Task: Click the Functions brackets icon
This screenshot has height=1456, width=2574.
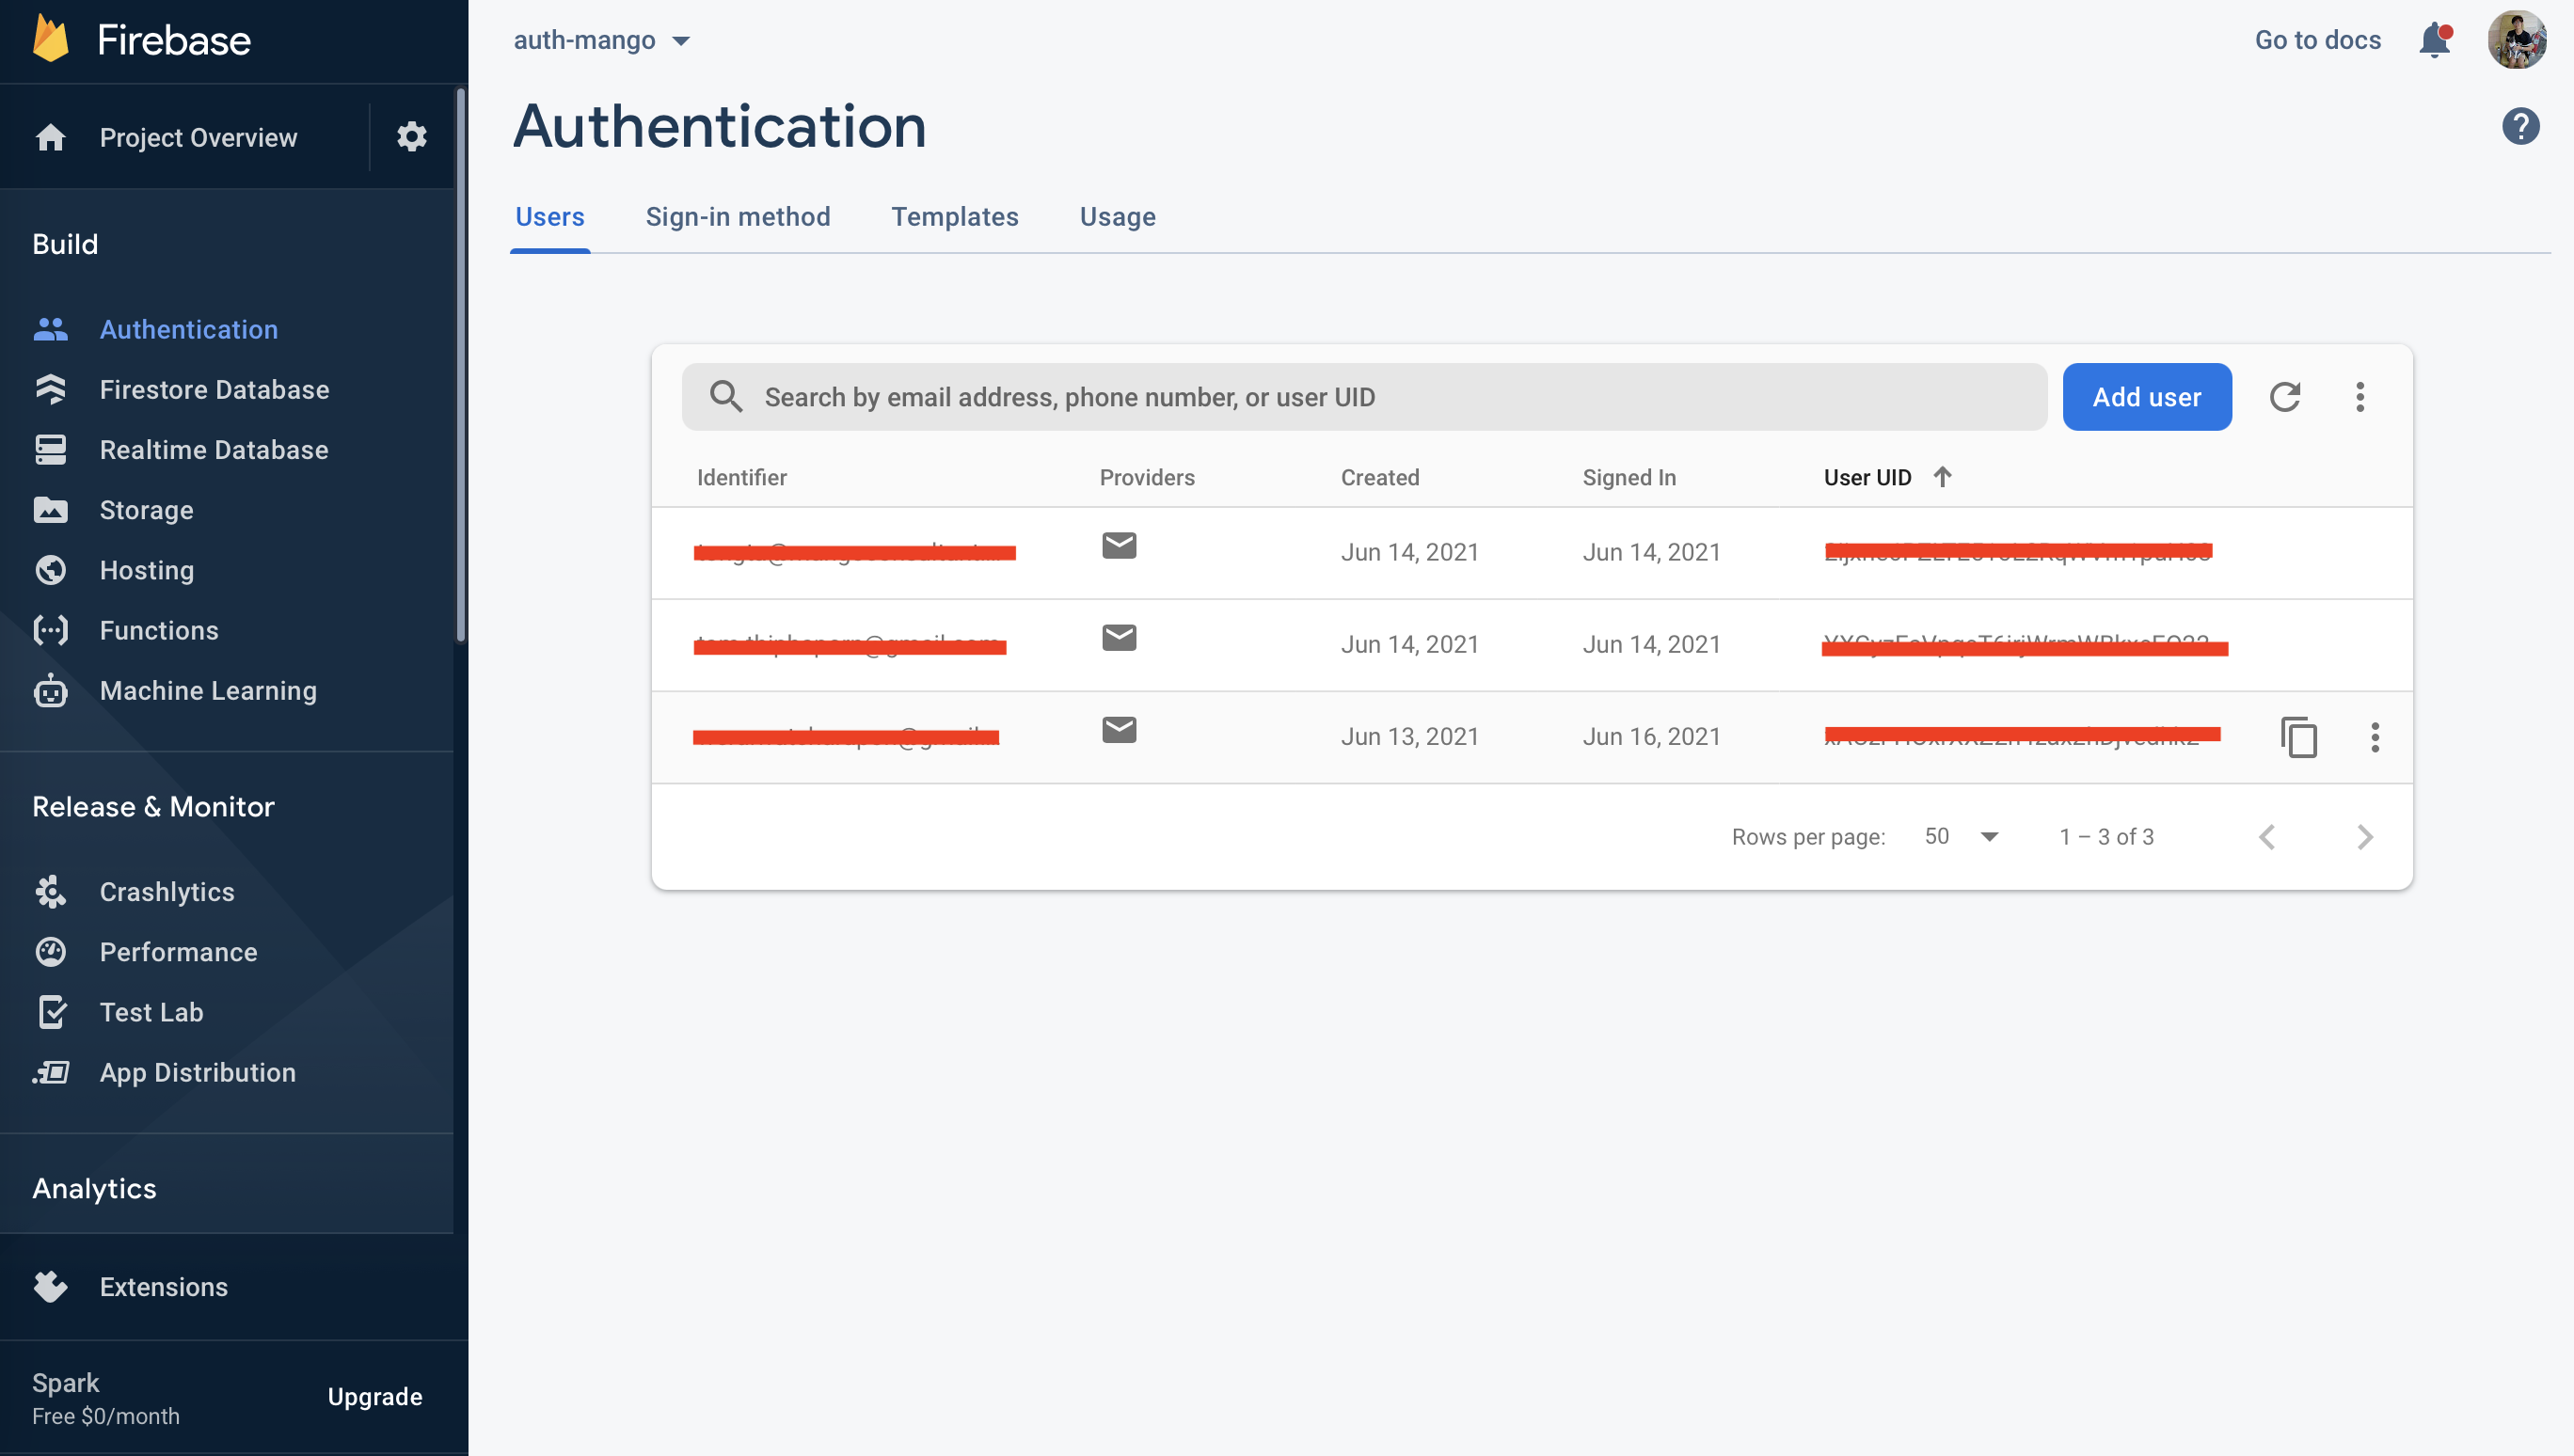Action: [x=51, y=630]
